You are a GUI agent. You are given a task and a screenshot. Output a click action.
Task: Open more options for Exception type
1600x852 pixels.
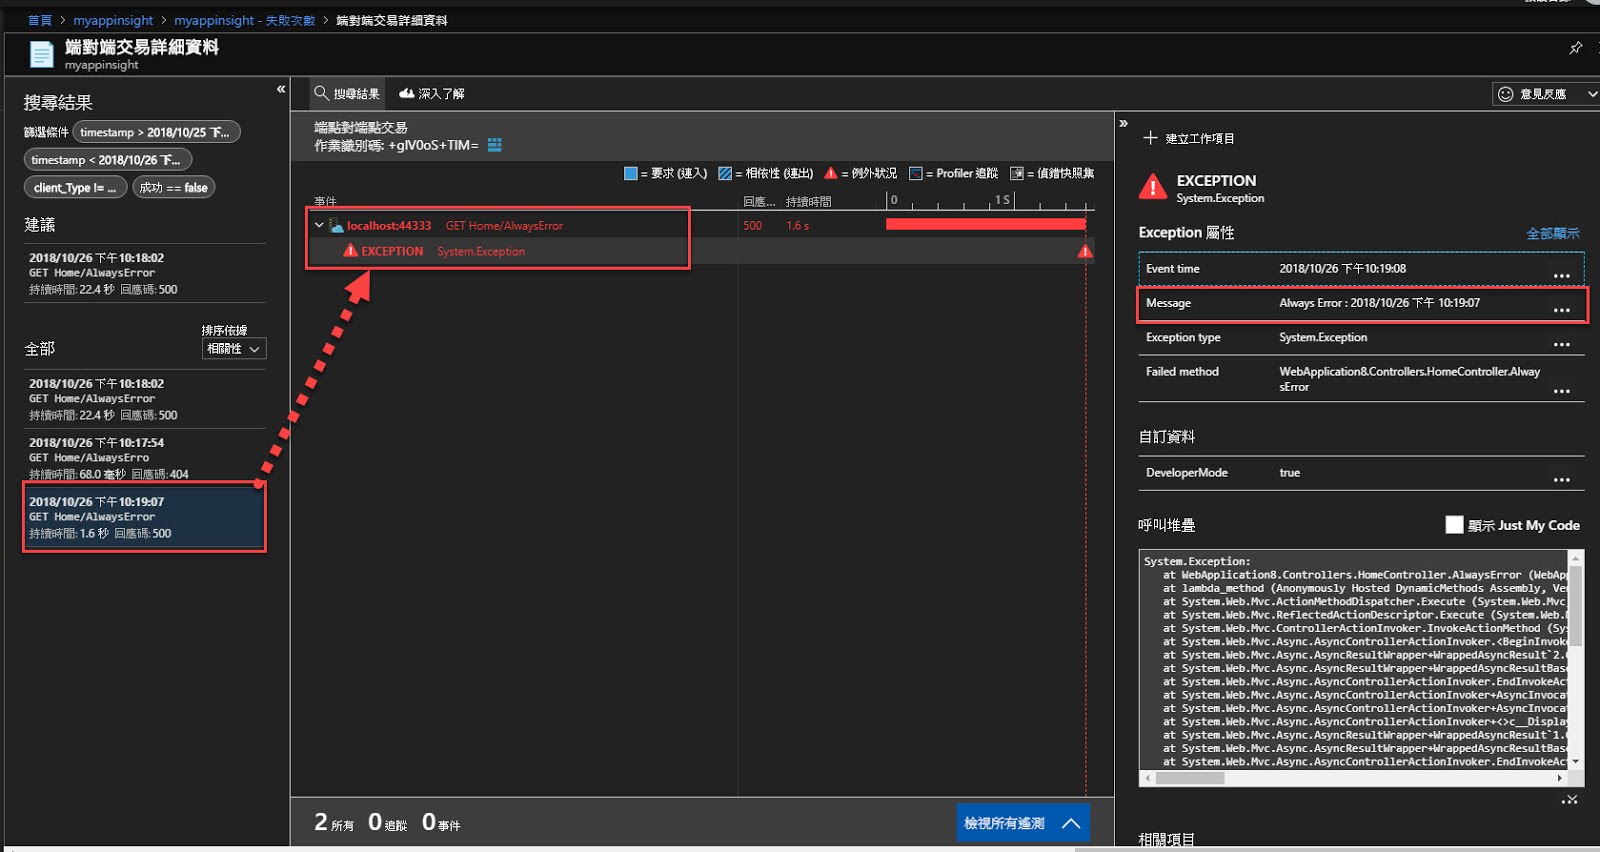1562,344
